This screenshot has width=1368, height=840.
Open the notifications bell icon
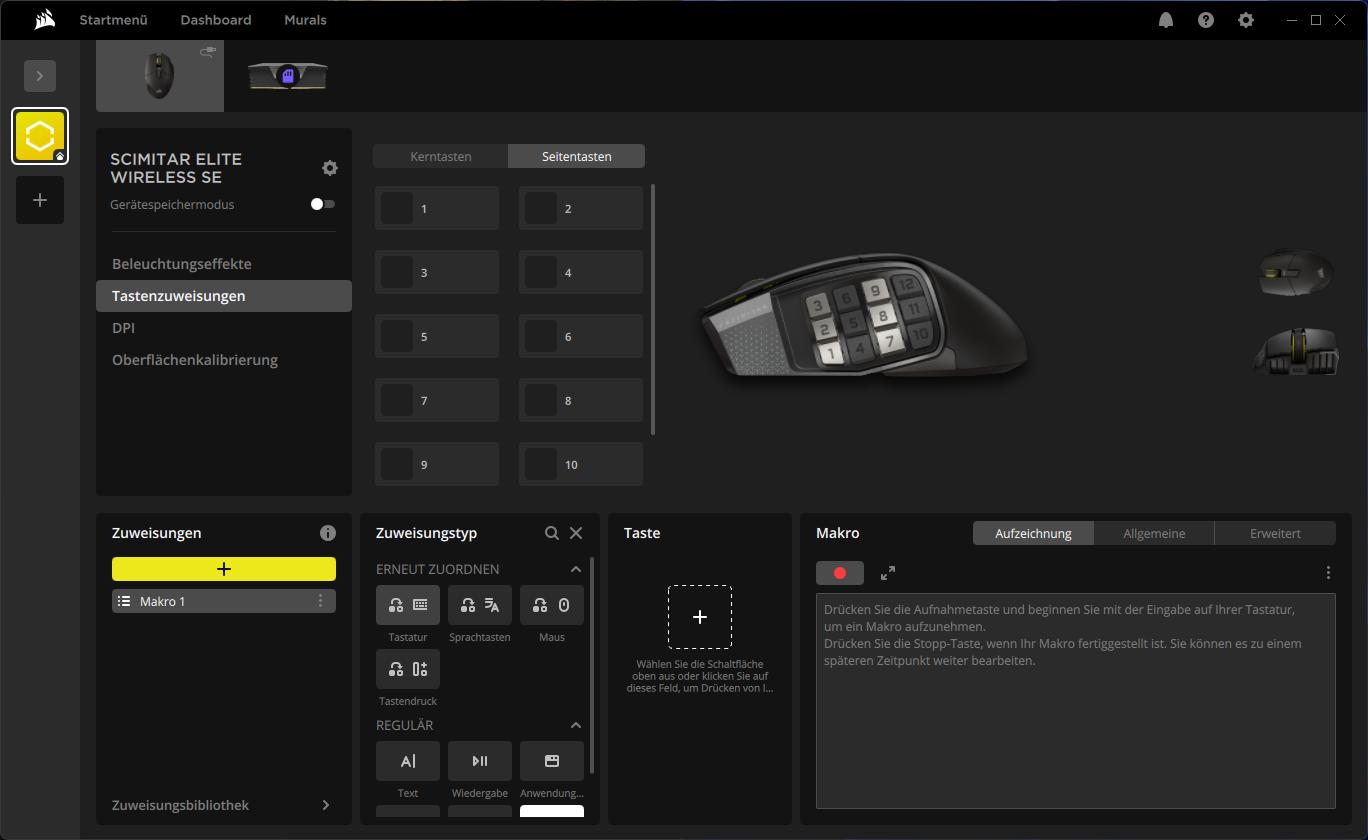pyautogui.click(x=1166, y=20)
